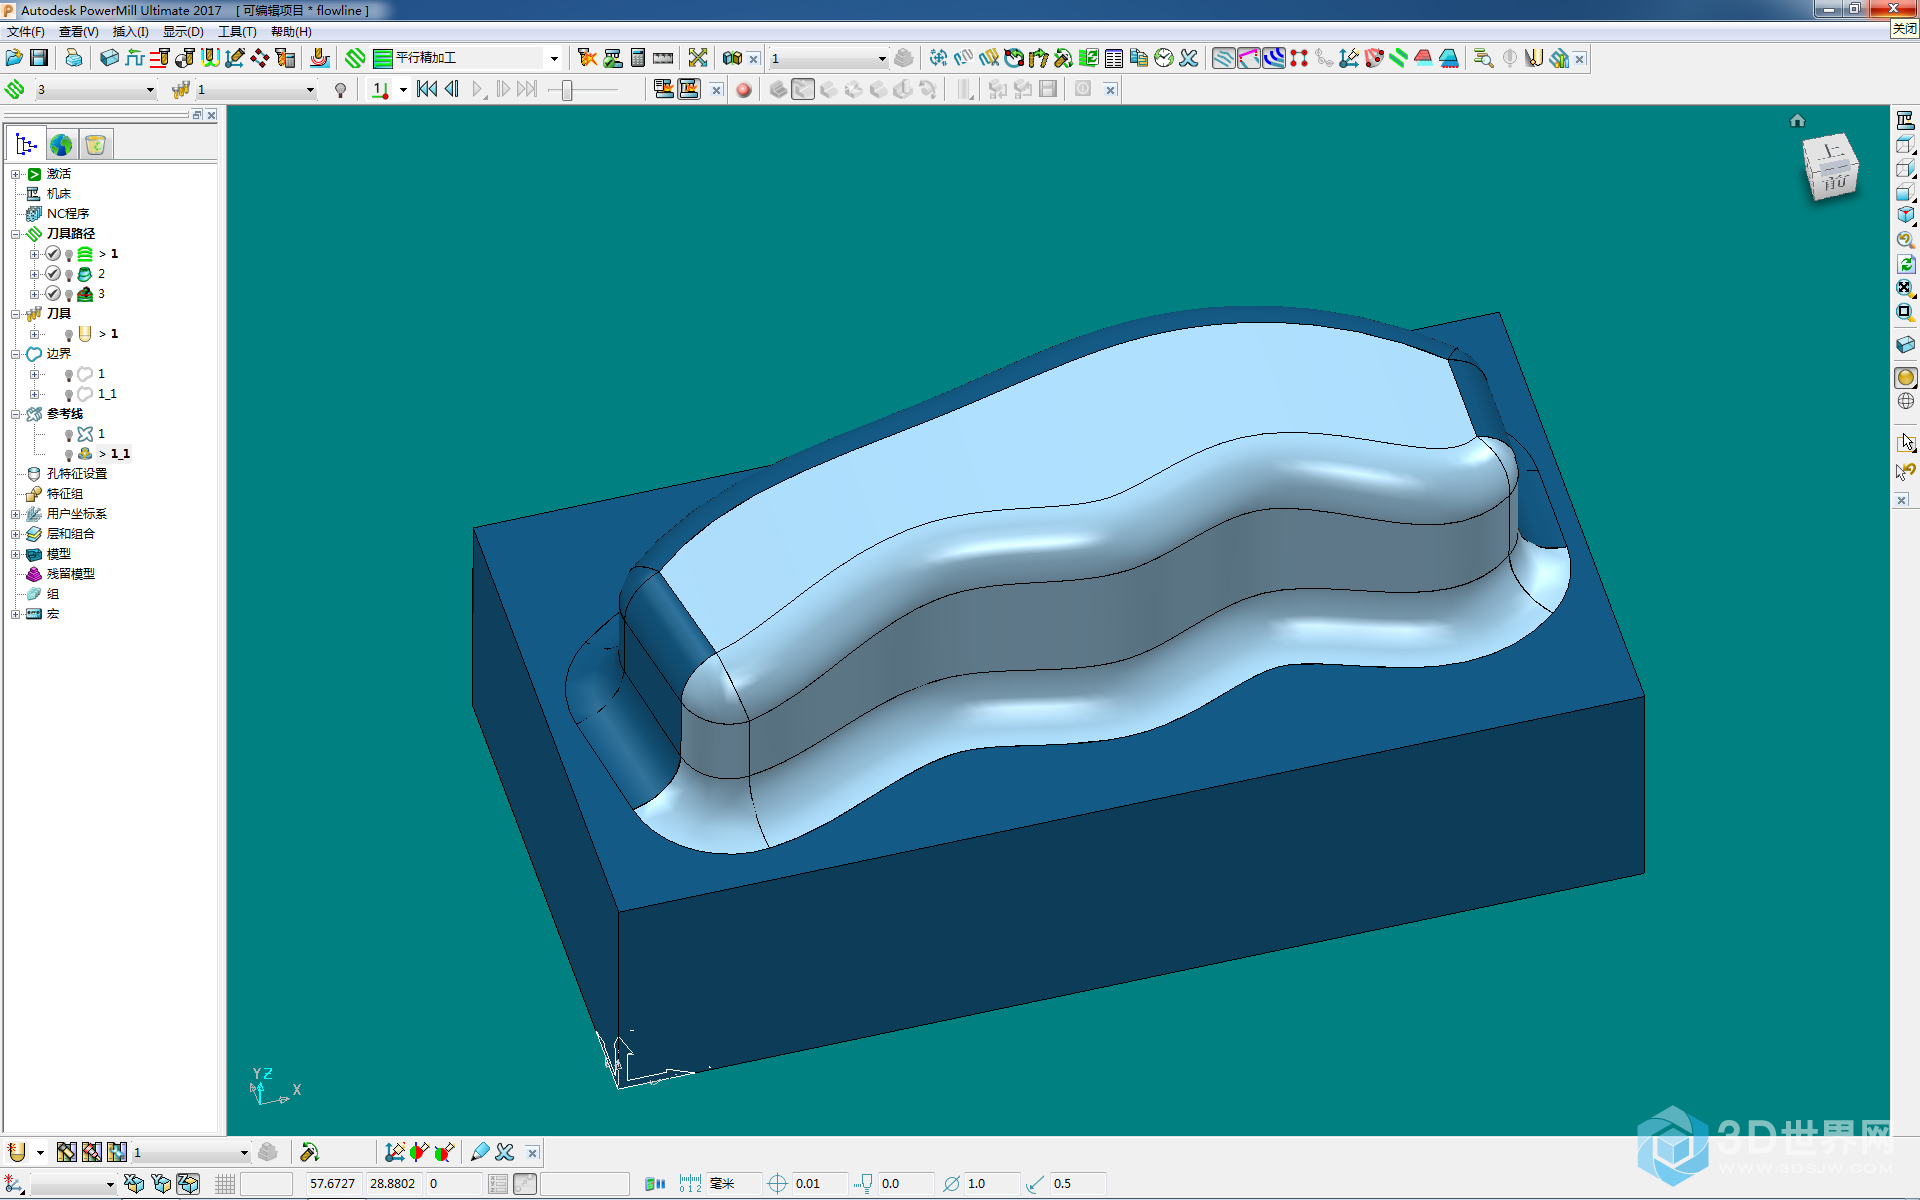
Task: Switch to the recycle bin tab
Action: click(x=96, y=145)
